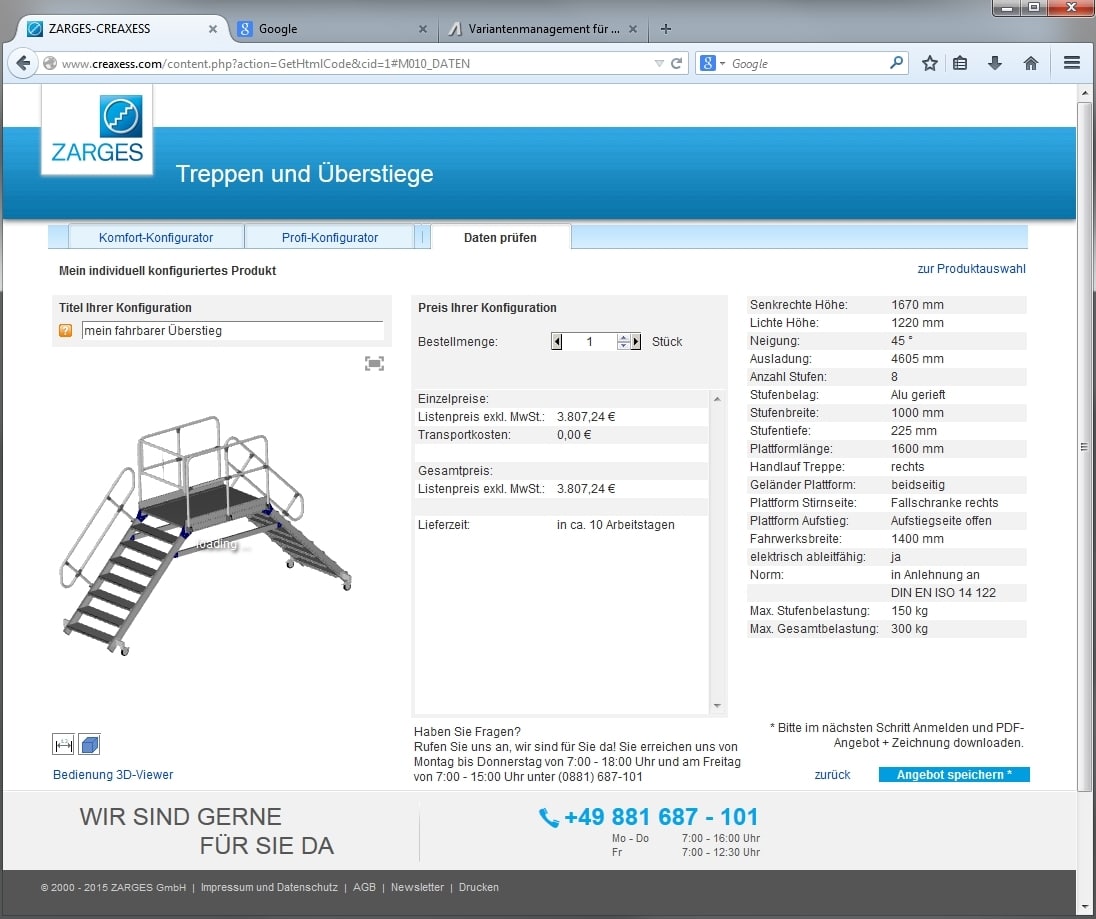Click the phone number +49 881 687 - 101
Screen dimensions: 1096x919
click(661, 817)
